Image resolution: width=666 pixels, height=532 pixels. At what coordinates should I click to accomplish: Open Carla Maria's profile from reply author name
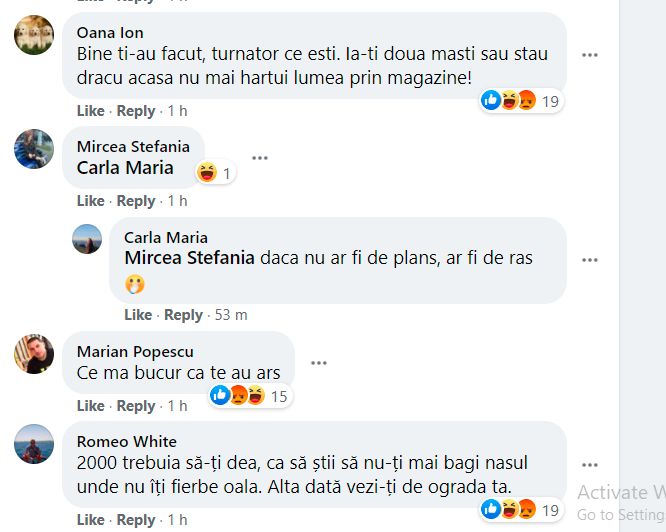tap(166, 237)
